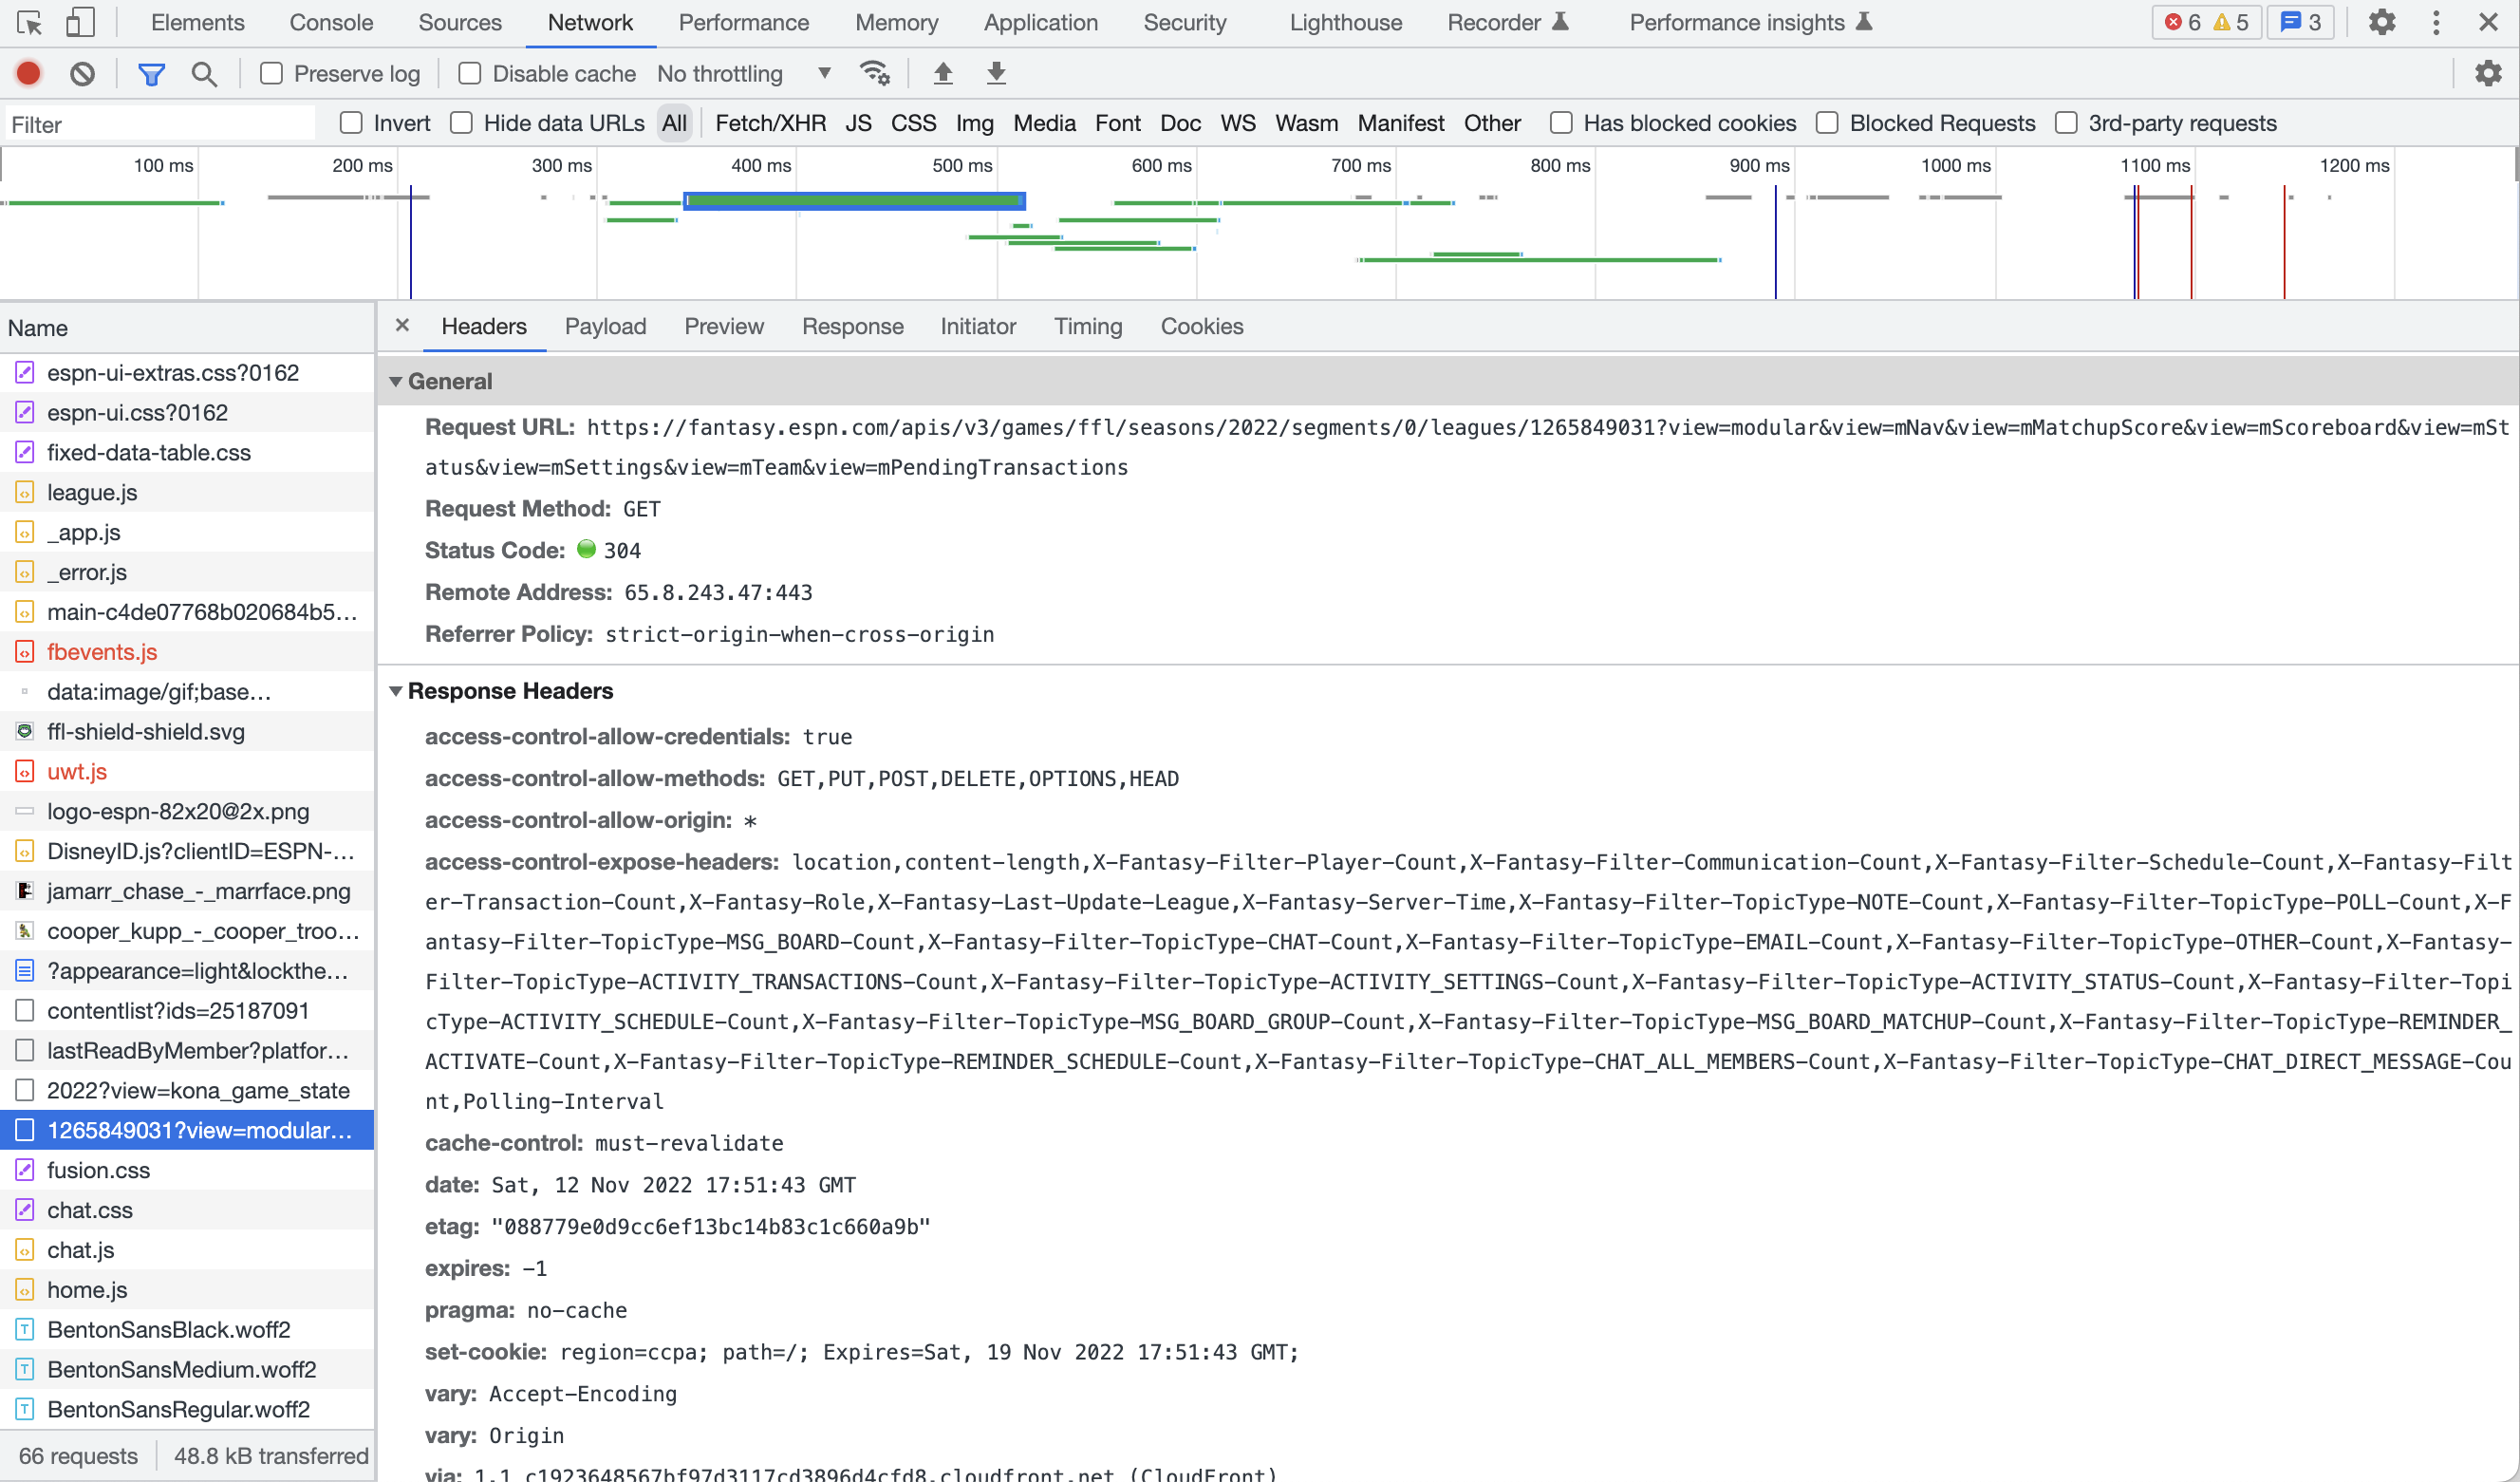The image size is (2520, 1482).
Task: Click the fbevents.js red script icon
Action: [x=25, y=652]
